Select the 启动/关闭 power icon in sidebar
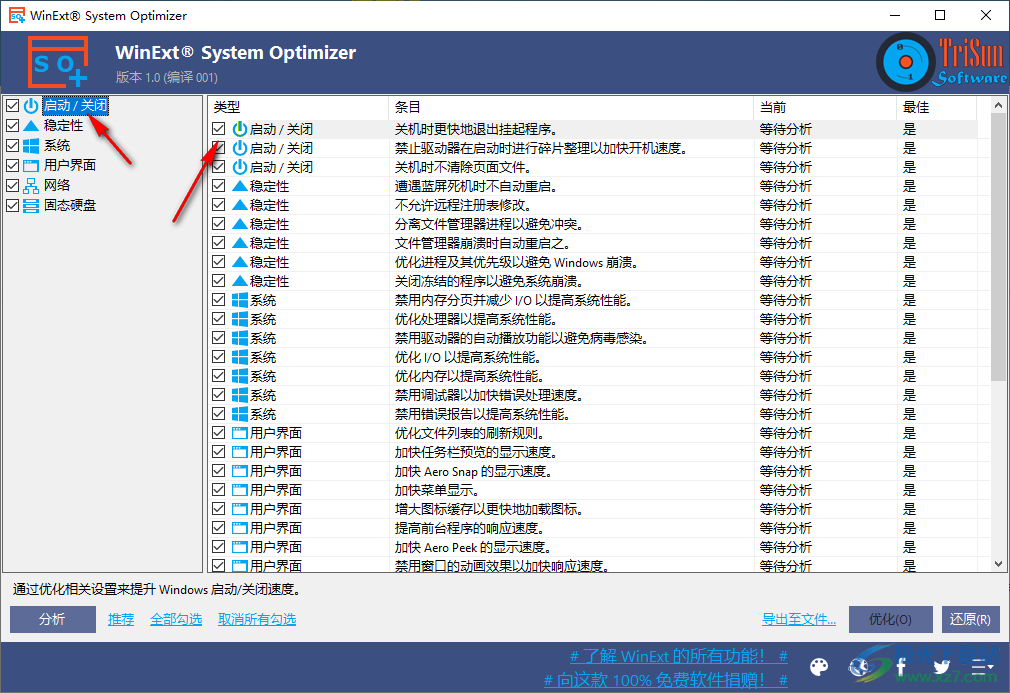Viewport: 1010px width, 693px height. coord(32,106)
